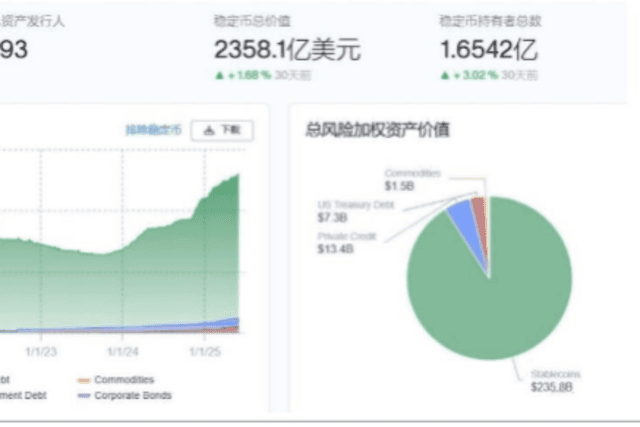Click the 1/1/25 axis label
Screen dimensions: 640x427
point(205,351)
